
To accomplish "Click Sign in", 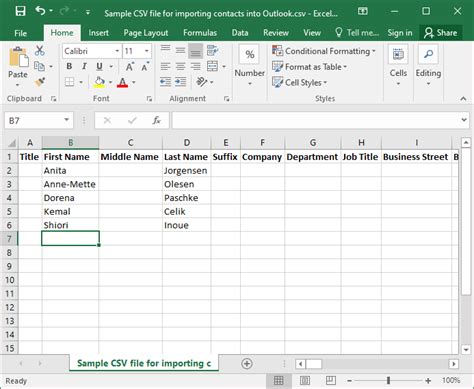I will tap(400, 33).
